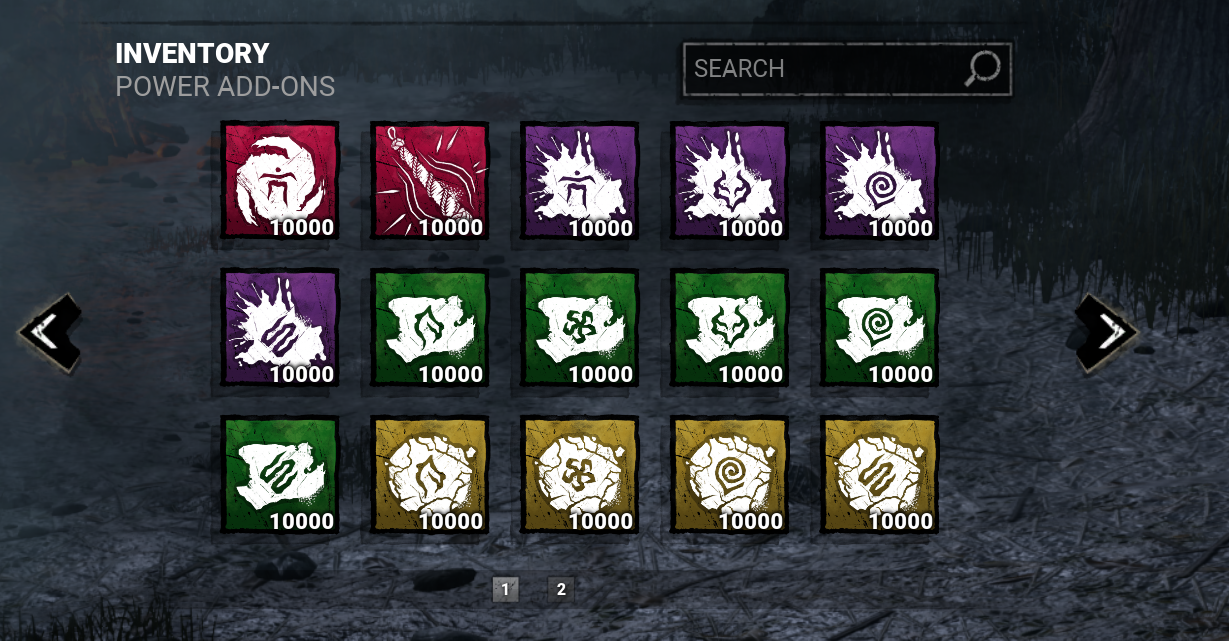Select inventory page 1 indicator
The height and width of the screenshot is (641, 1229).
(x=505, y=589)
